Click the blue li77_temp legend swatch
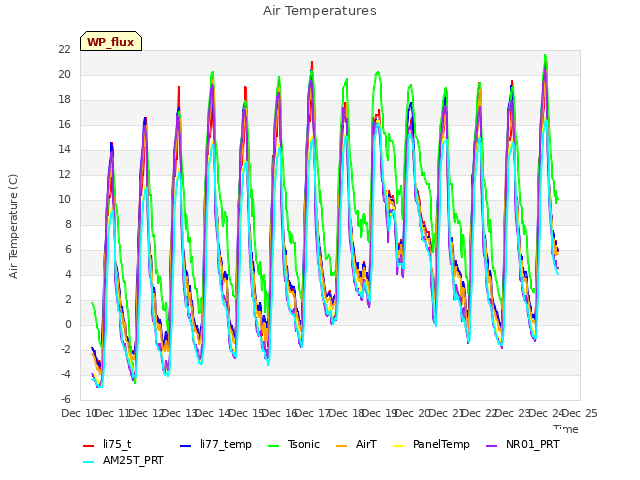The width and height of the screenshot is (640, 480). (186, 446)
